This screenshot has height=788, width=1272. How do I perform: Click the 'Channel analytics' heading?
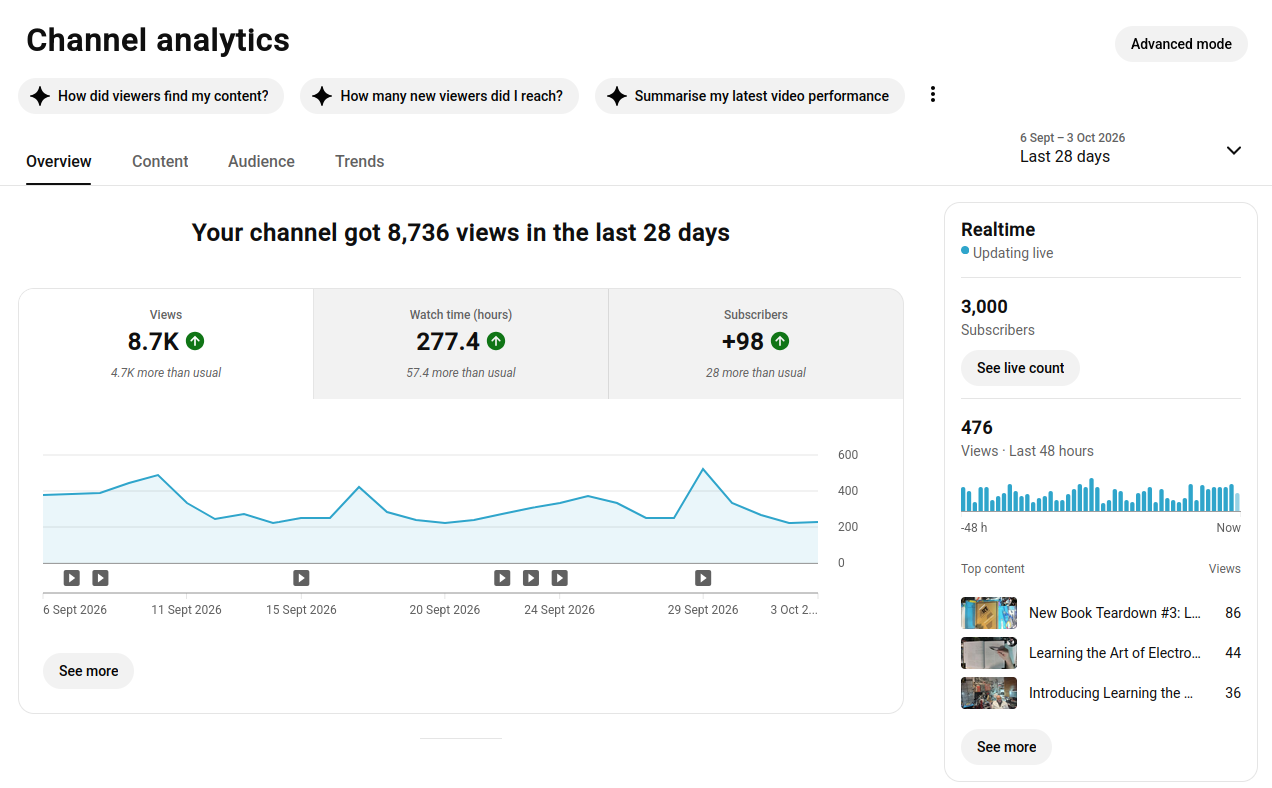tap(158, 40)
